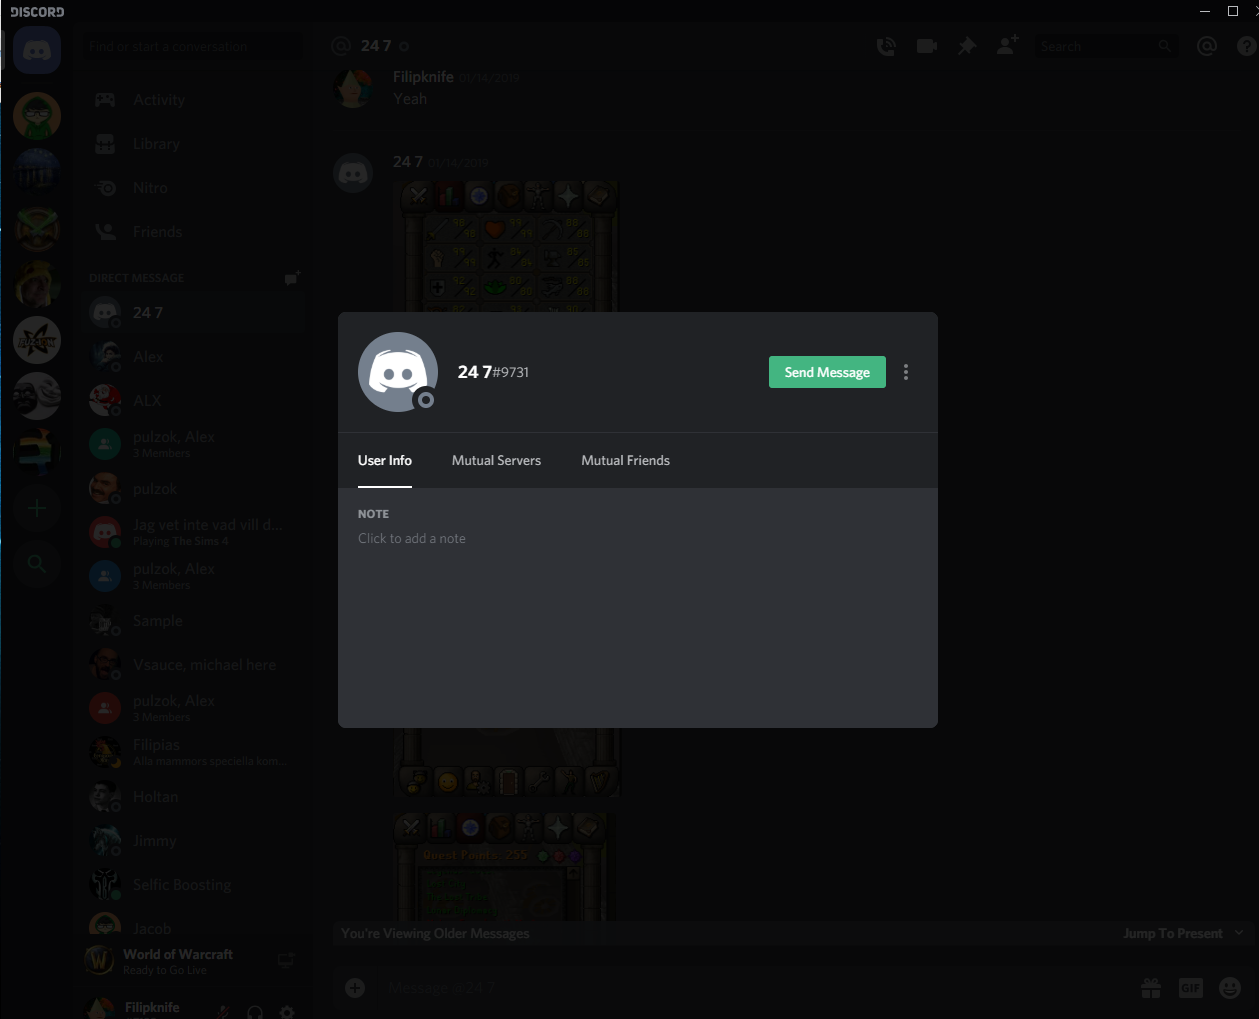The height and width of the screenshot is (1019, 1259).
Task: Click the "Yeah" message text
Action: 410,99
